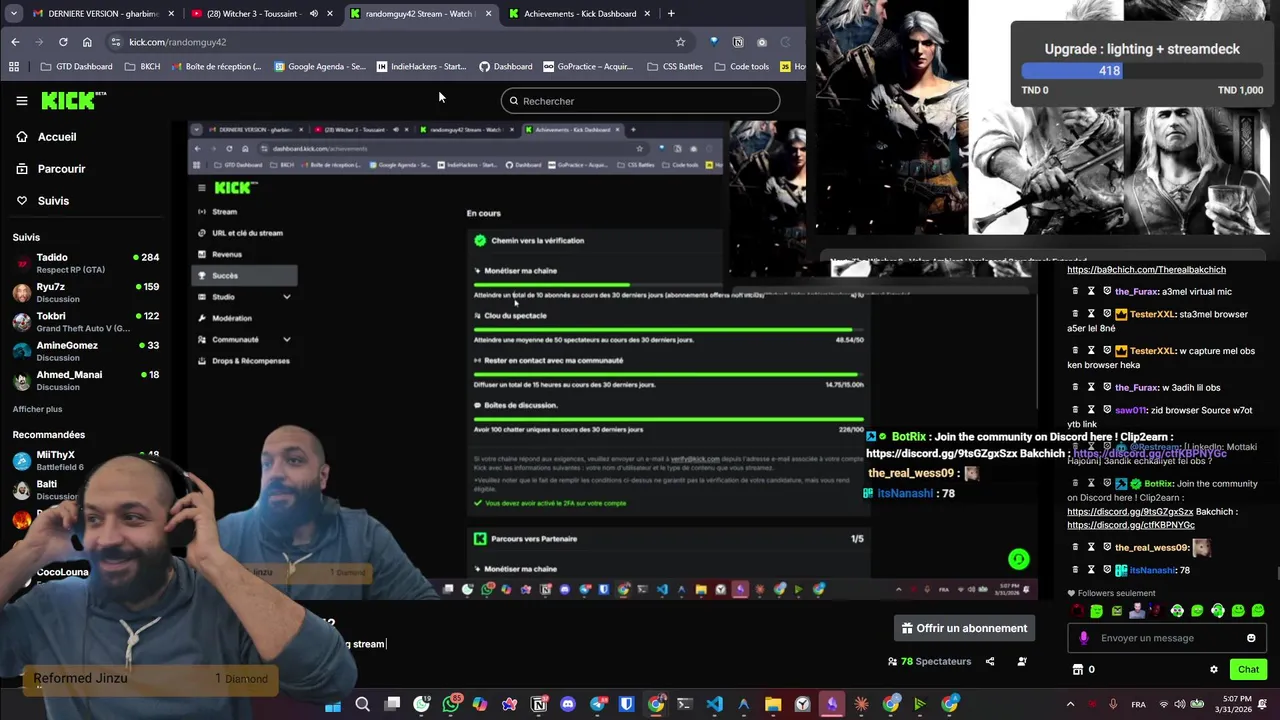The width and height of the screenshot is (1280, 720).
Task: Open the chat settings gear
Action: 1214,669
